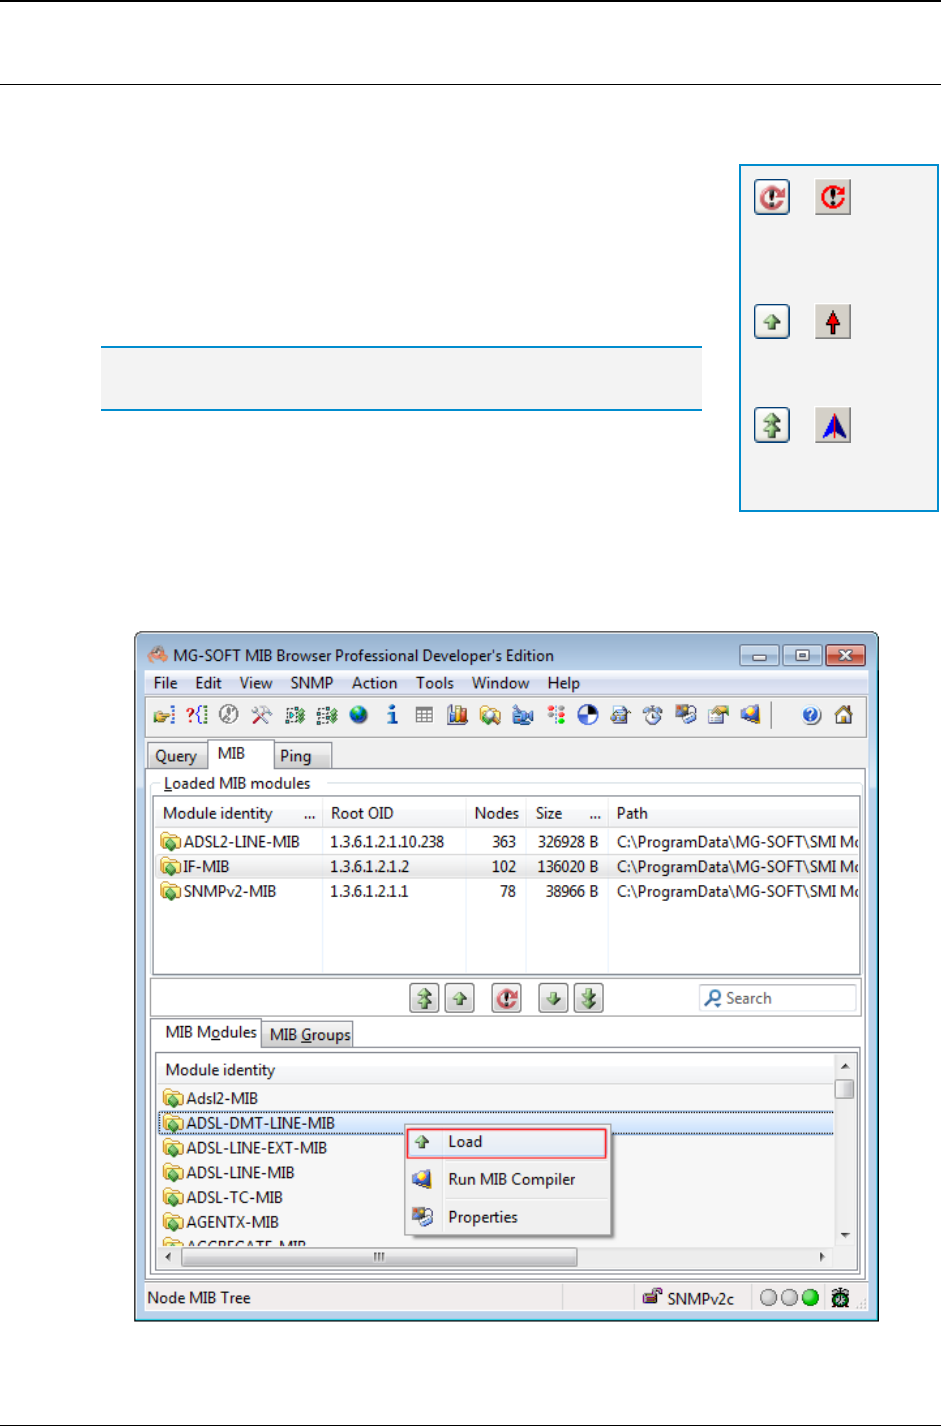Click the blue-white pie circle toolbar icon

pyautogui.click(x=588, y=715)
